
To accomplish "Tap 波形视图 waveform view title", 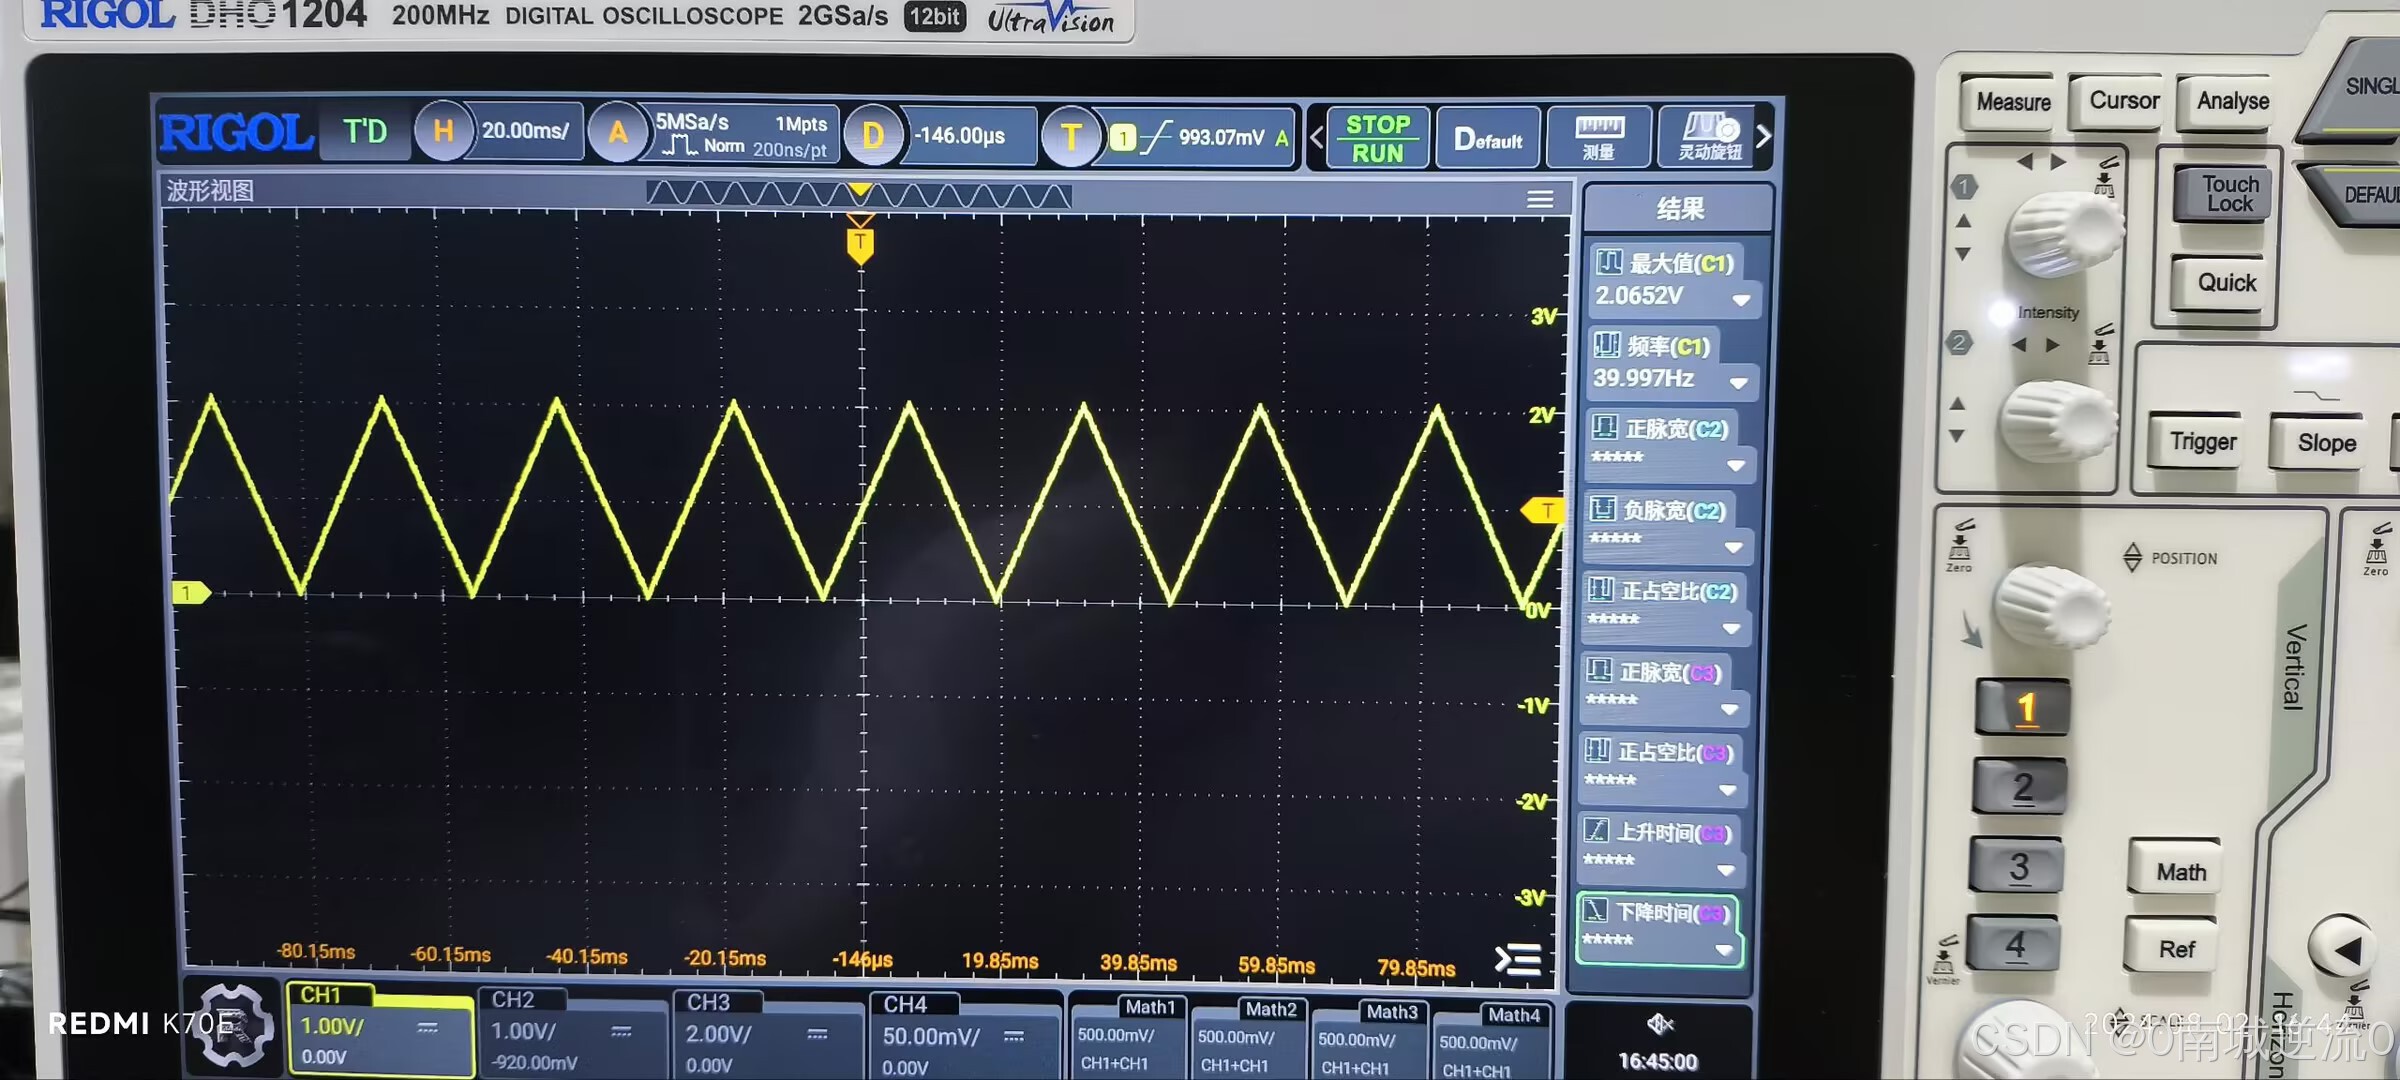I will point(210,190).
